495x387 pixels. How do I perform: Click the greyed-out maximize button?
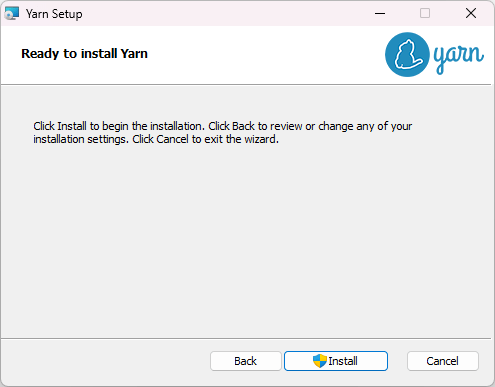pyautogui.click(x=425, y=13)
